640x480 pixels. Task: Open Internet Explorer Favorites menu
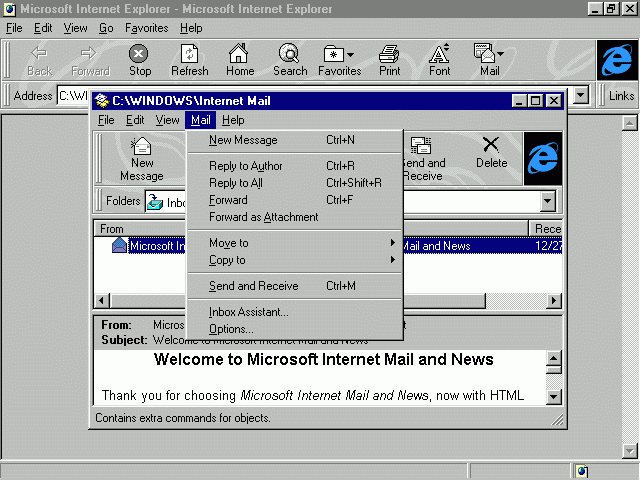(147, 28)
